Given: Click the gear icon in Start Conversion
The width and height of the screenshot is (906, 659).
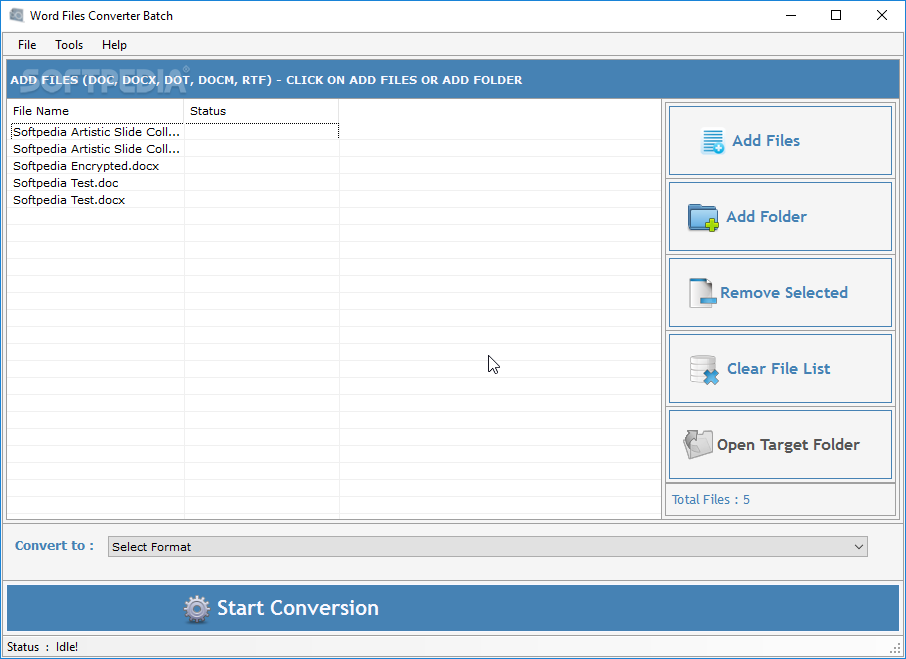Looking at the screenshot, I should pos(196,609).
